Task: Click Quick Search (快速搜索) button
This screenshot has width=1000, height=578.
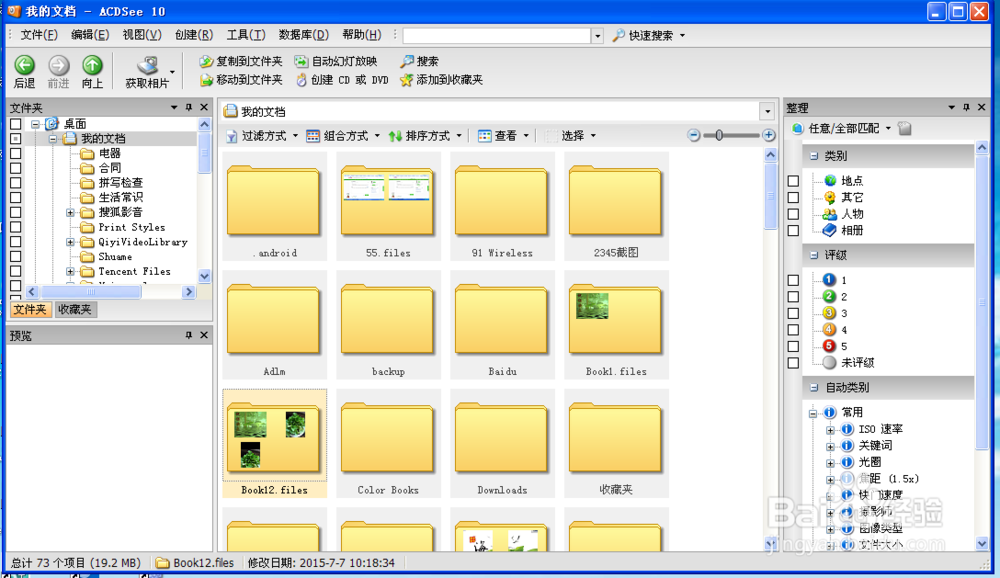Action: [x=643, y=35]
